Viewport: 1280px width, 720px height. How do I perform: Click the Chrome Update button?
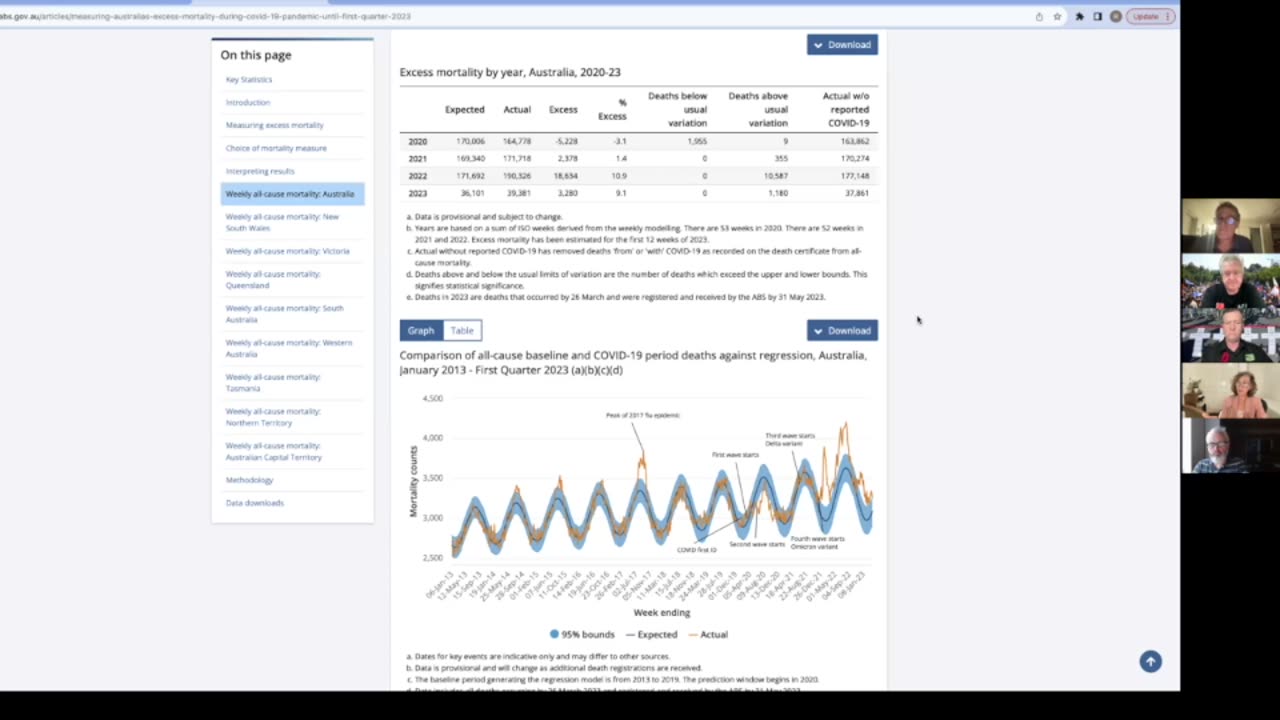point(1150,16)
